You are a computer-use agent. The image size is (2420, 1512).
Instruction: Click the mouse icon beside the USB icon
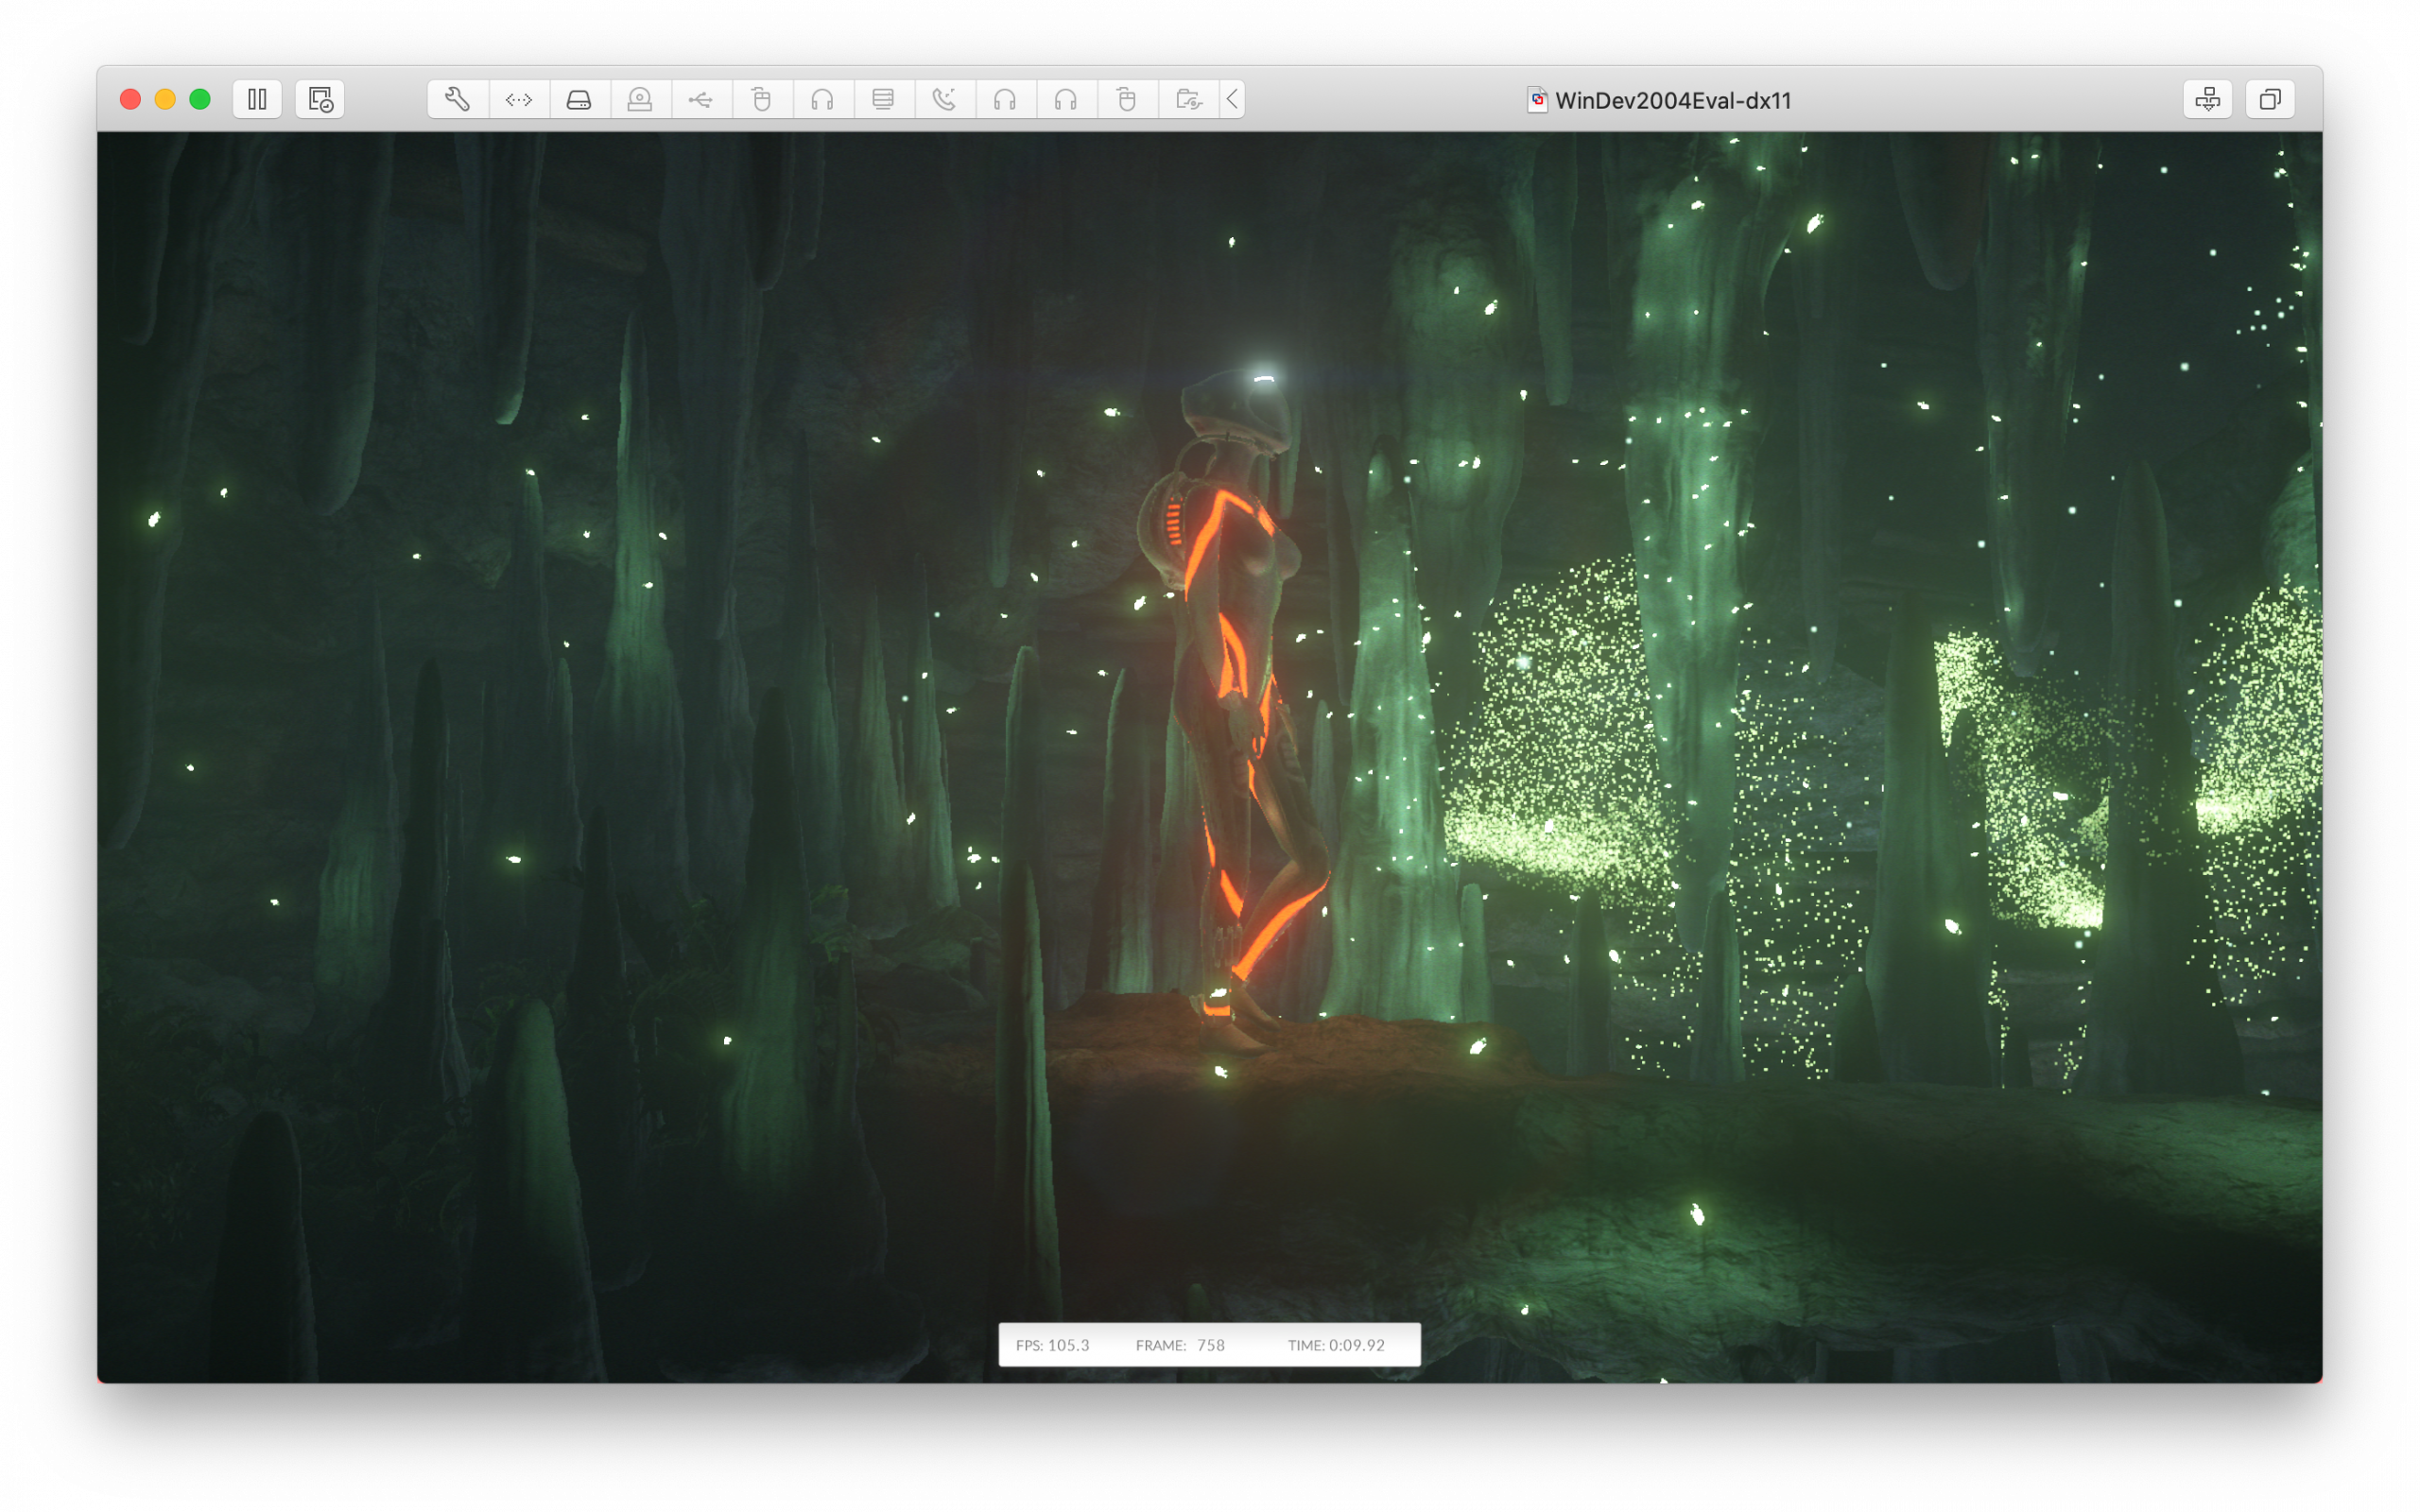click(x=762, y=99)
